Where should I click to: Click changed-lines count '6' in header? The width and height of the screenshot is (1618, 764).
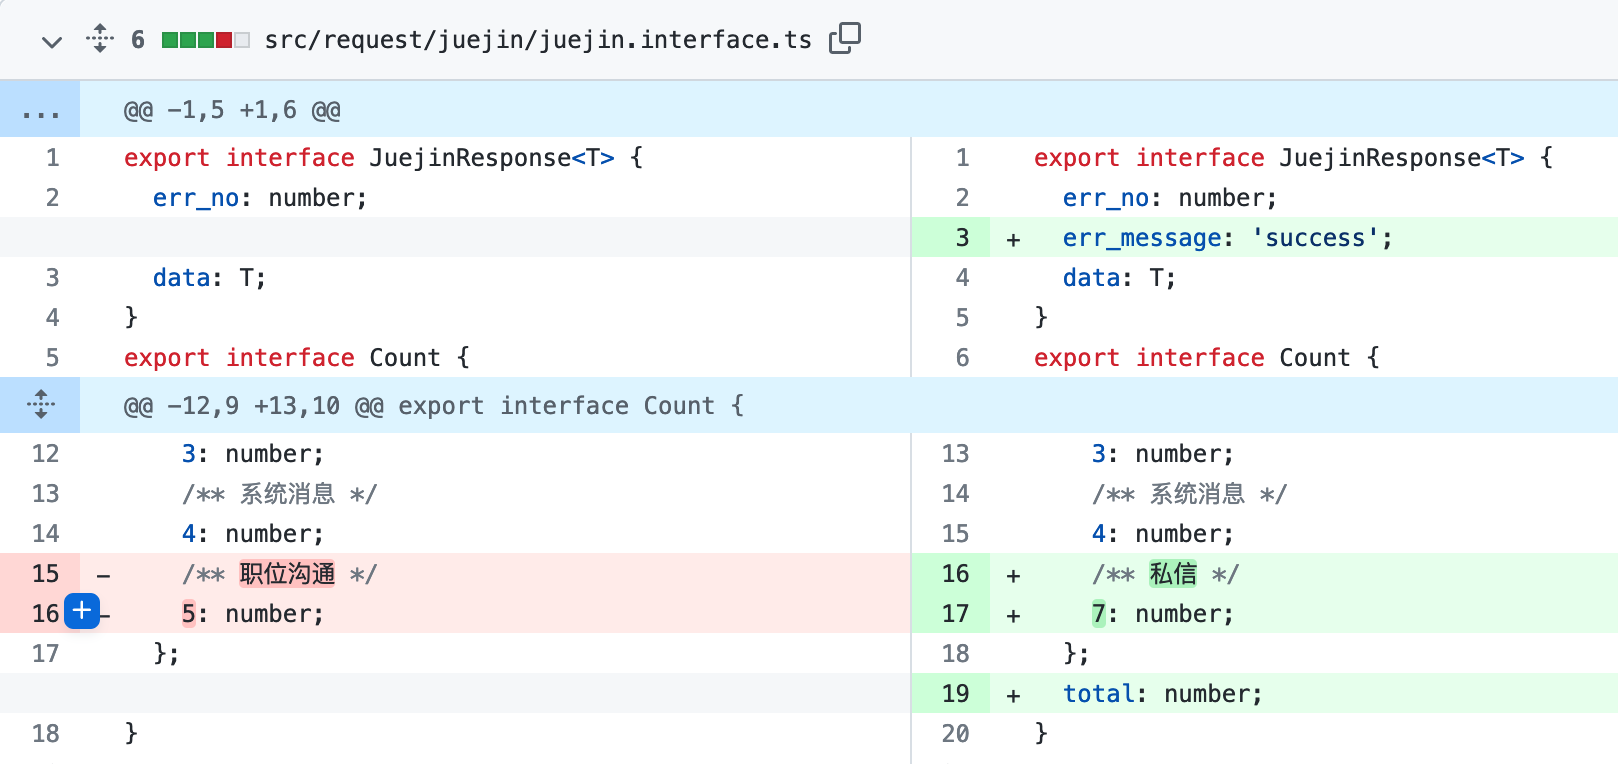[x=138, y=40]
